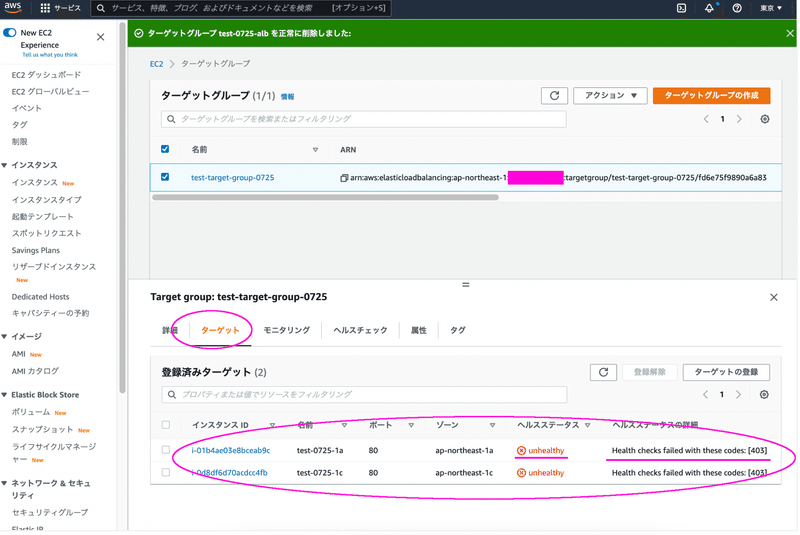
Task: Focus the AWS services search box
Action: click(x=241, y=8)
